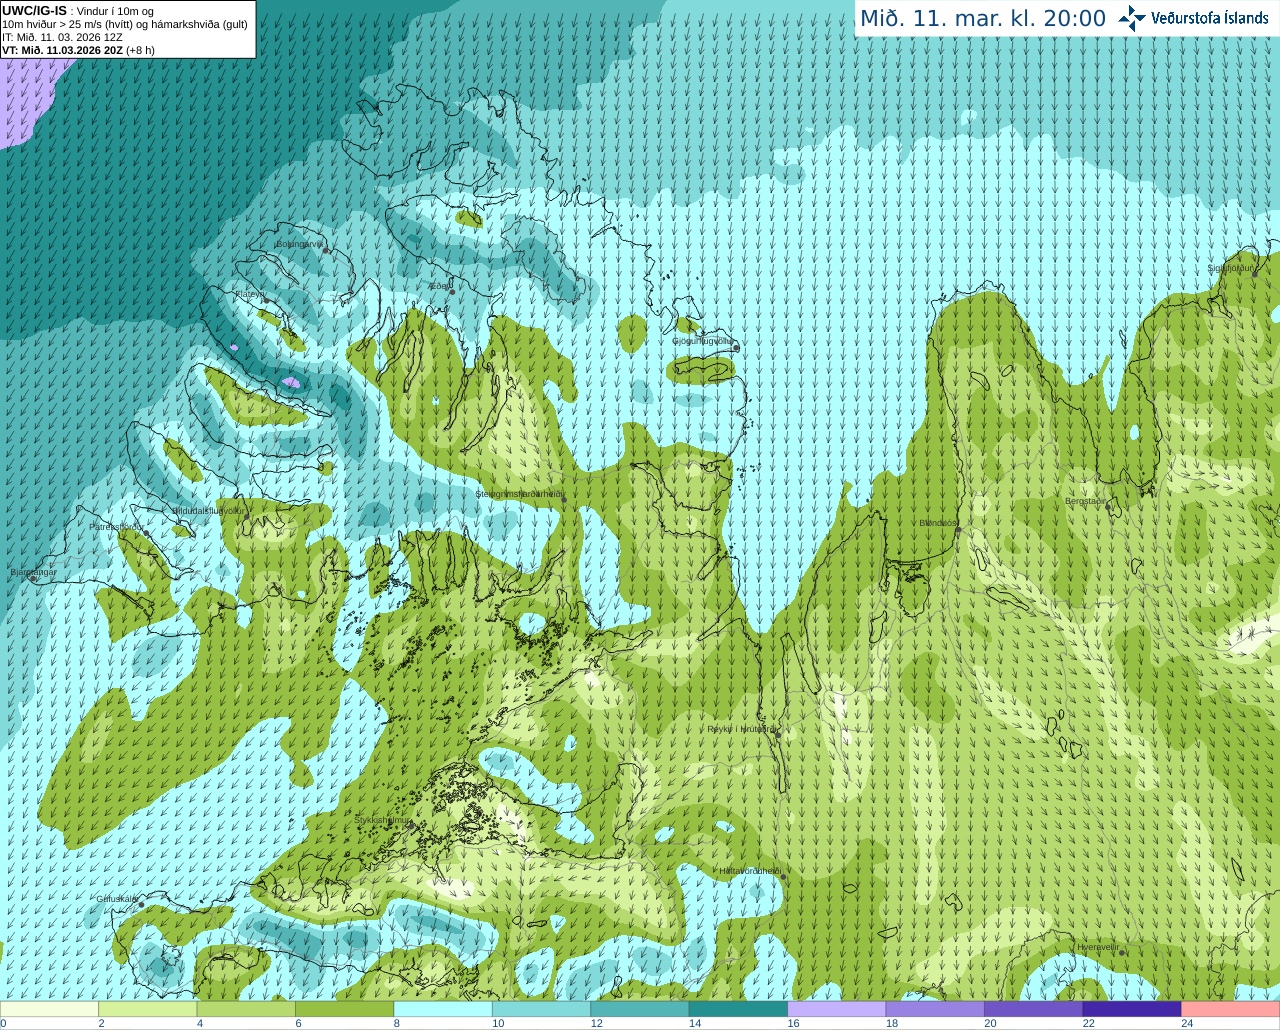Click the Hveravellir station label
This screenshot has width=1280, height=1030.
point(1099,946)
